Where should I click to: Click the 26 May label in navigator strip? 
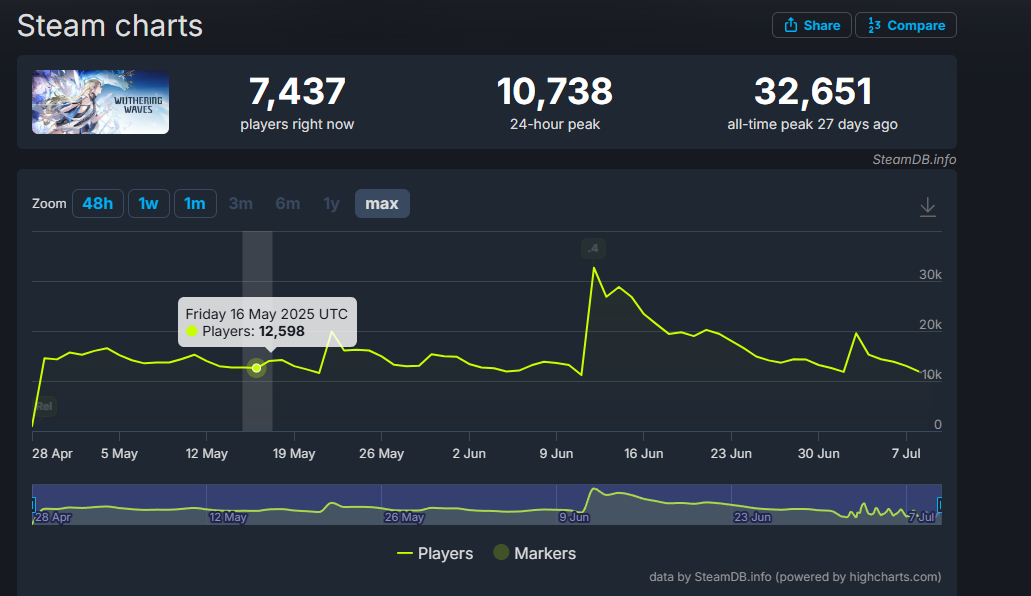404,517
